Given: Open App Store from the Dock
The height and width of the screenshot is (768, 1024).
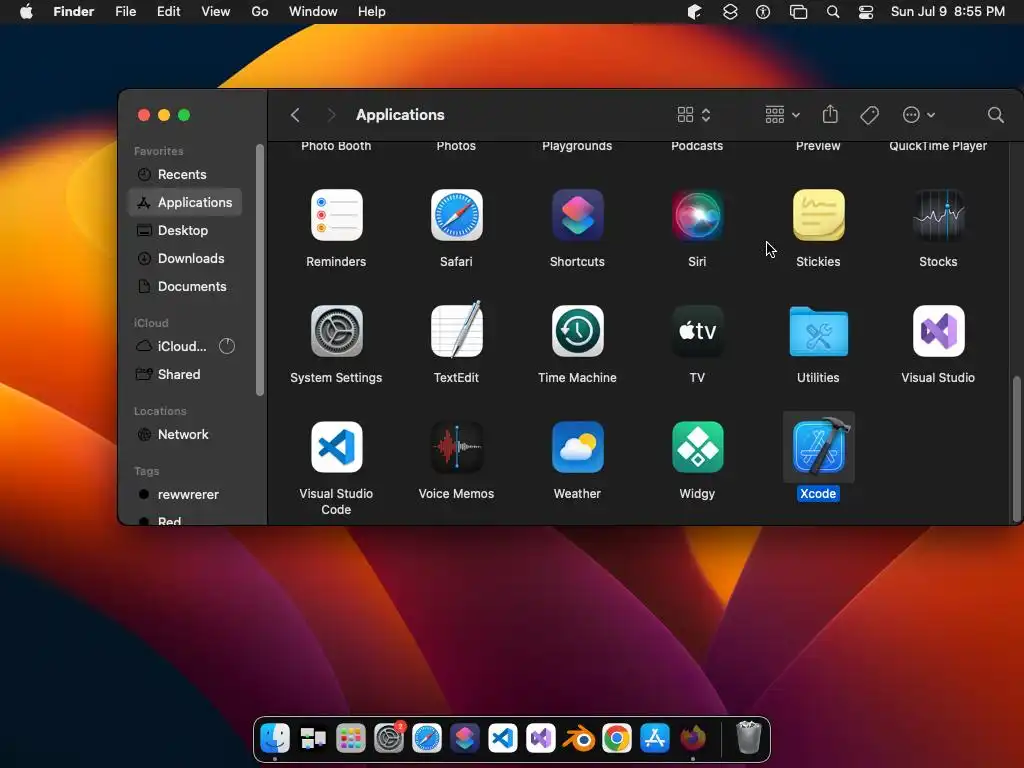Looking at the screenshot, I should tap(655, 739).
